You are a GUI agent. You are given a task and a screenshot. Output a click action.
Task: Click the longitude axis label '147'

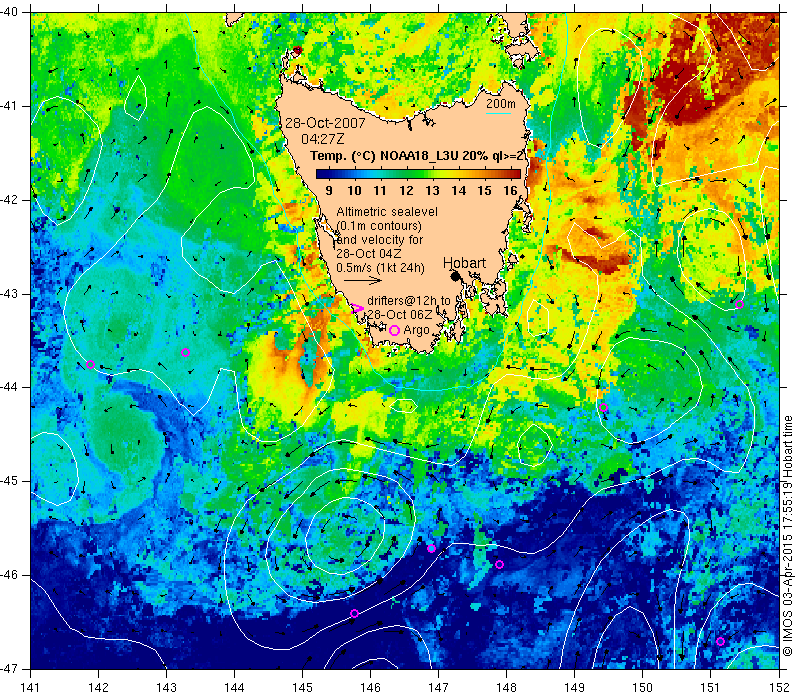click(438, 687)
